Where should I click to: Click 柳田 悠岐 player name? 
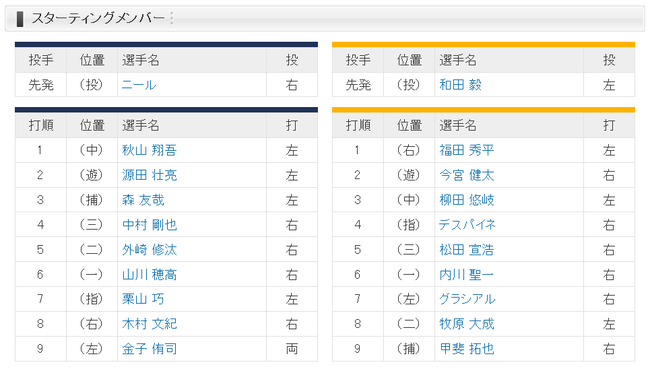(467, 200)
